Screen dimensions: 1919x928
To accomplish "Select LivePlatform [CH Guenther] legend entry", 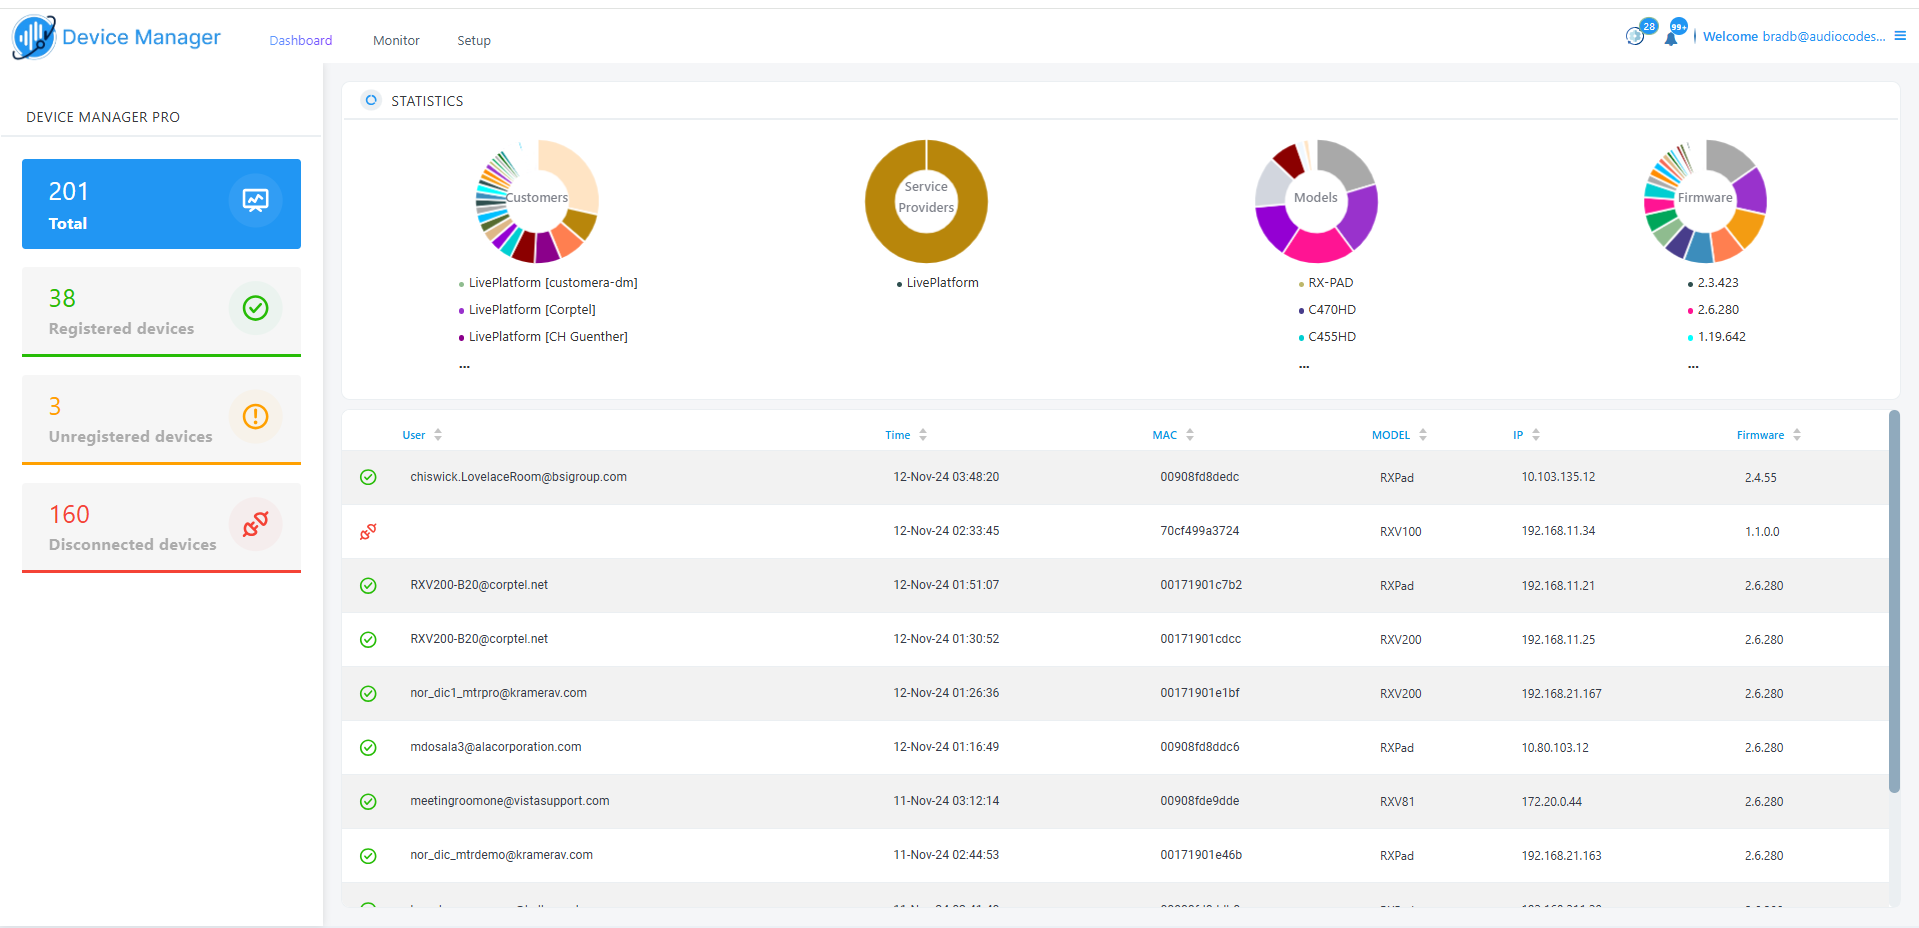I will click(543, 337).
